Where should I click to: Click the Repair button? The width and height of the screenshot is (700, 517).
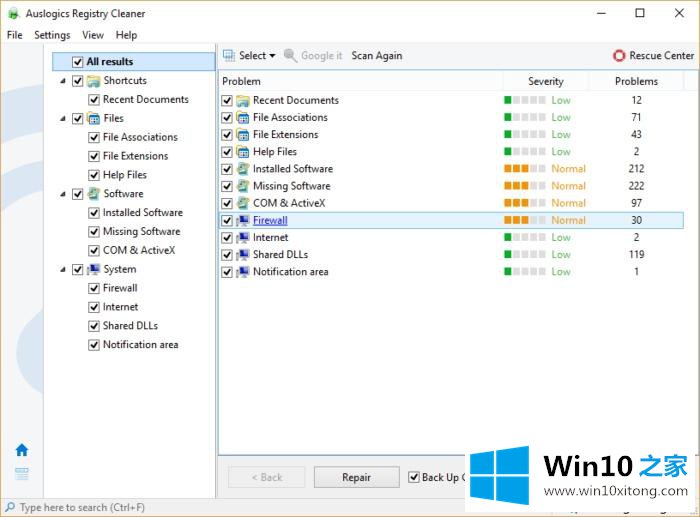pyautogui.click(x=356, y=477)
